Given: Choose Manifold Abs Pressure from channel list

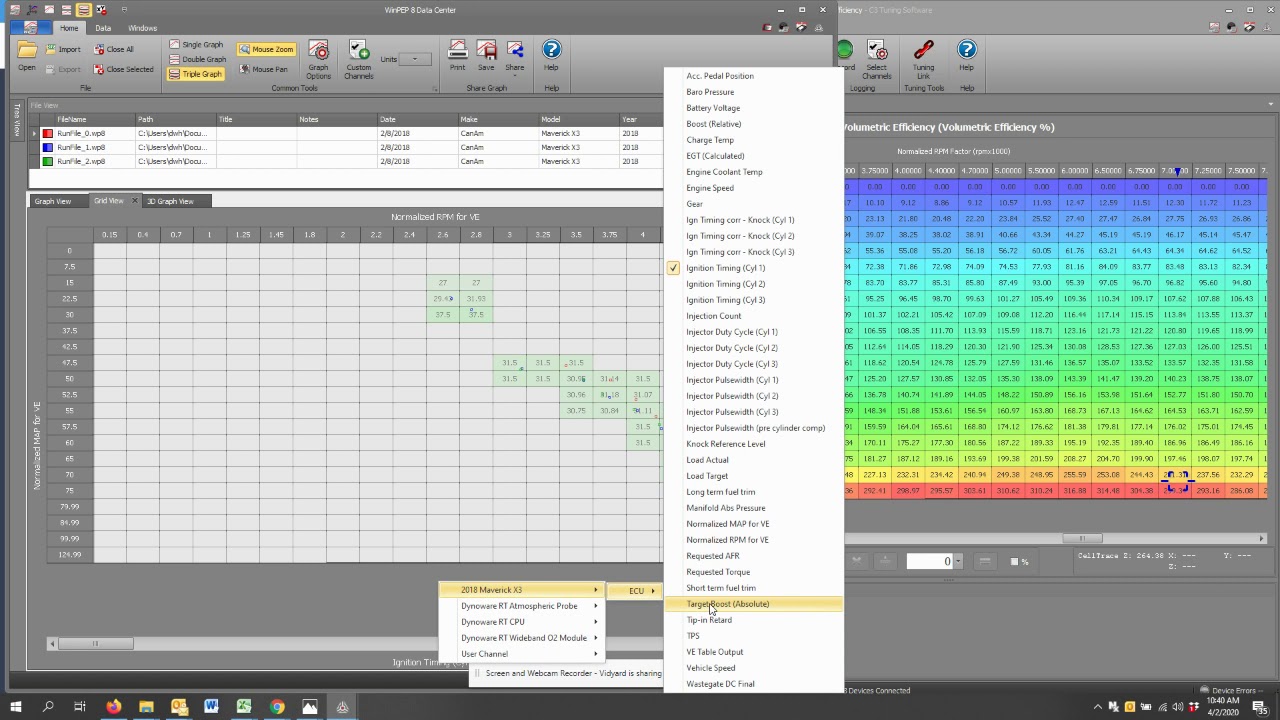Looking at the screenshot, I should click(x=754, y=508).
